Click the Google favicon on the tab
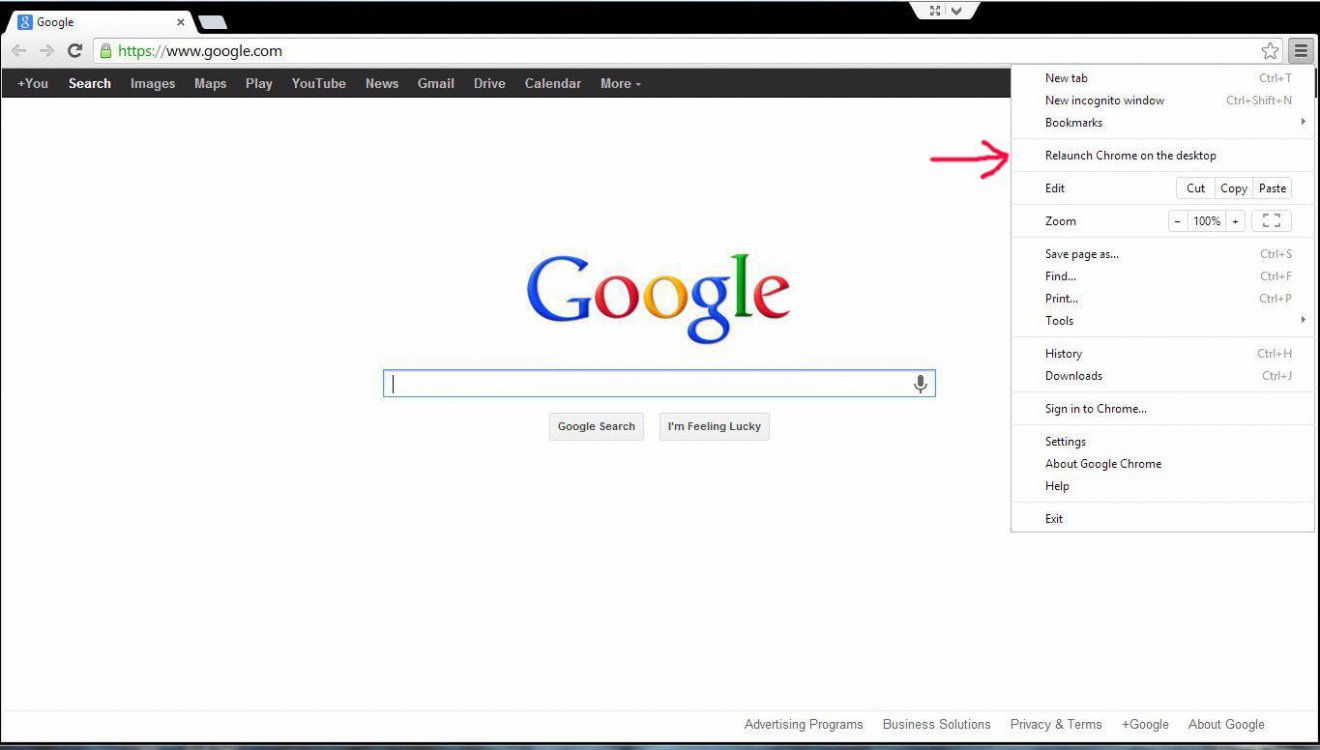This screenshot has width=1320, height=750. [x=25, y=22]
